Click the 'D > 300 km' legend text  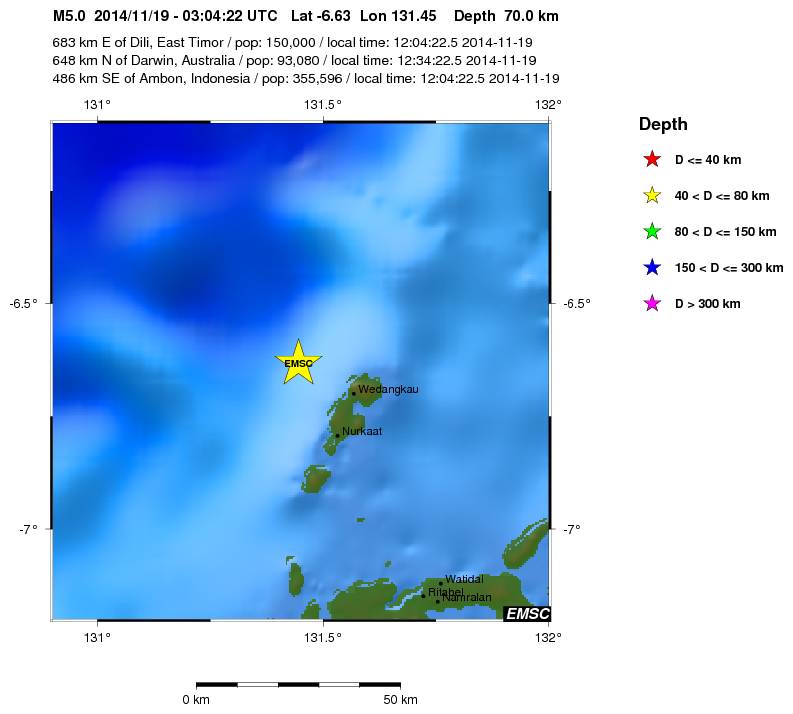point(708,304)
